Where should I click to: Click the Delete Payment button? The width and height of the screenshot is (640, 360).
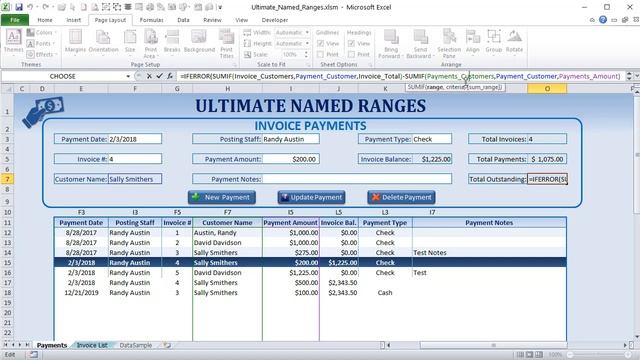pos(401,198)
